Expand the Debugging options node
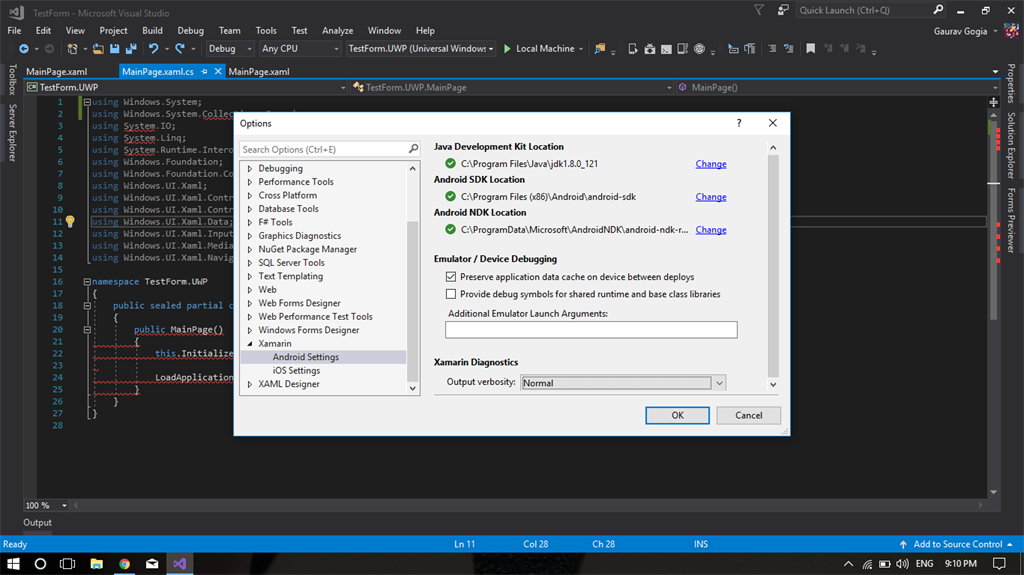This screenshot has height=575, width=1024. pyautogui.click(x=249, y=169)
